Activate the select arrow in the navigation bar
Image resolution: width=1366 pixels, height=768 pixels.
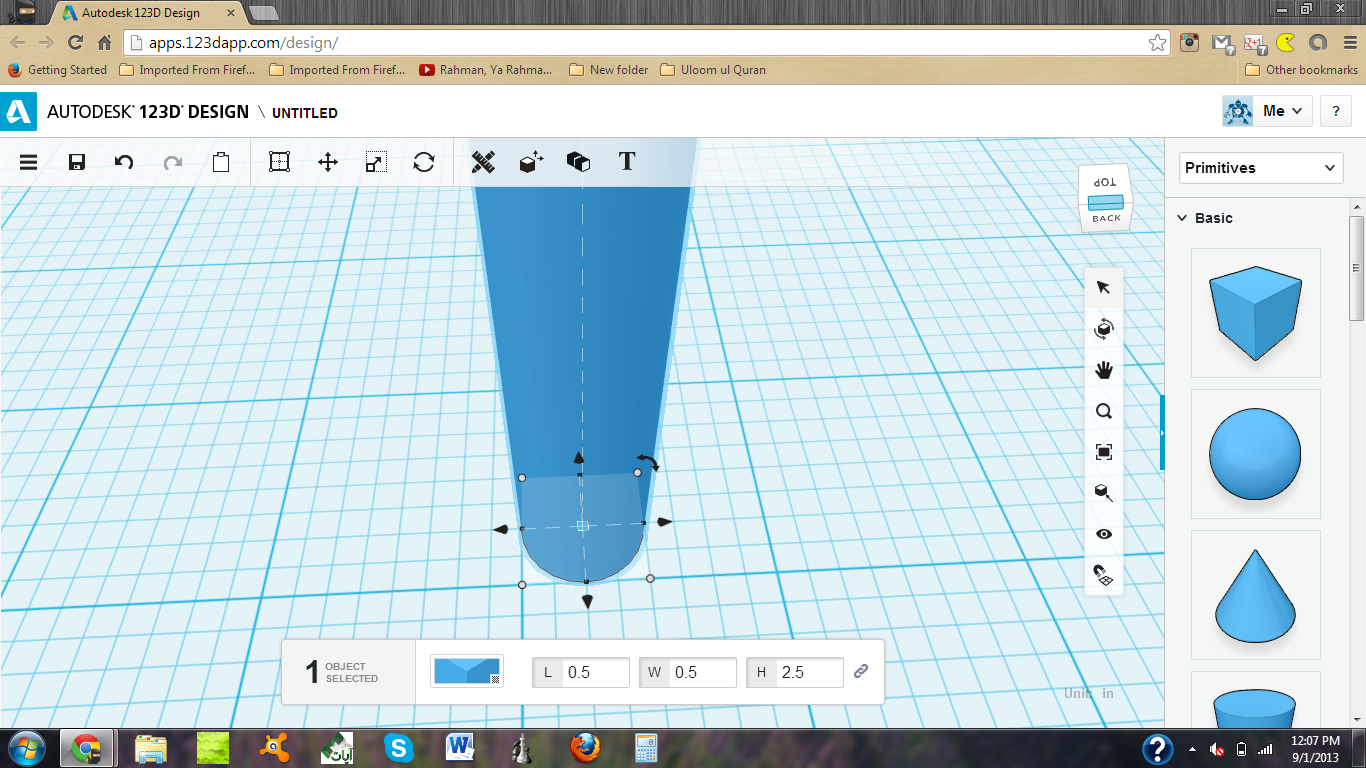coord(1104,288)
